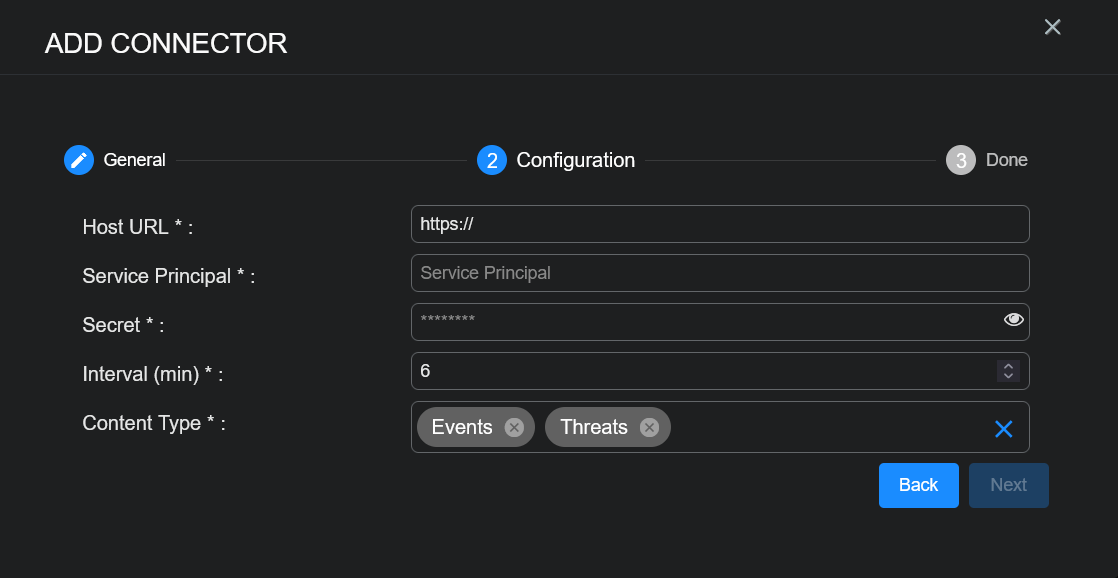Viewport: 1118px width, 578px height.
Task: Clear all Content Type selections
Action: 1004,428
